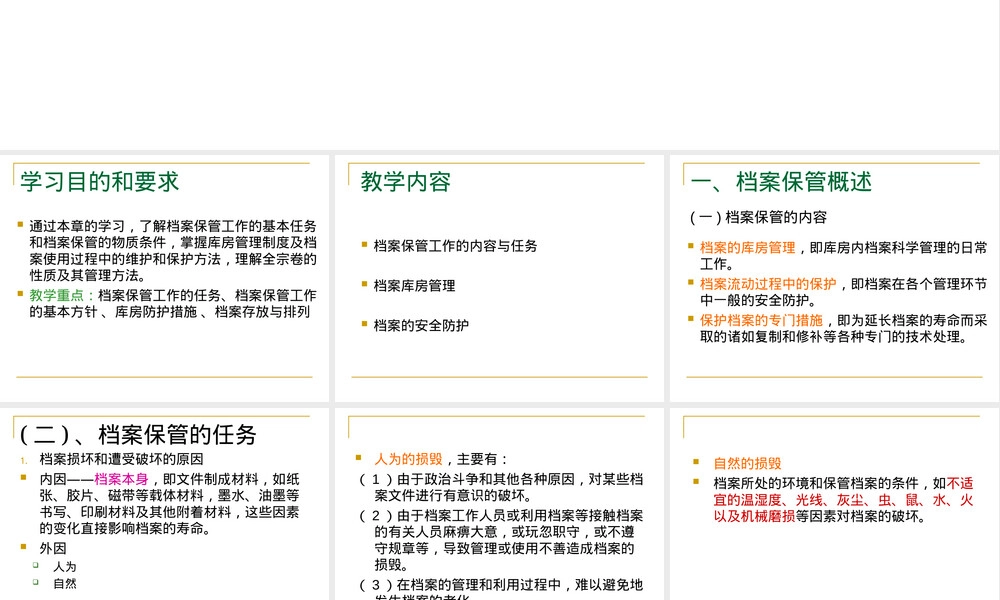Click item (1) 由于政治斗争和其他各种原因
Image resolution: width=1000 pixels, height=600 pixels.
(501, 487)
